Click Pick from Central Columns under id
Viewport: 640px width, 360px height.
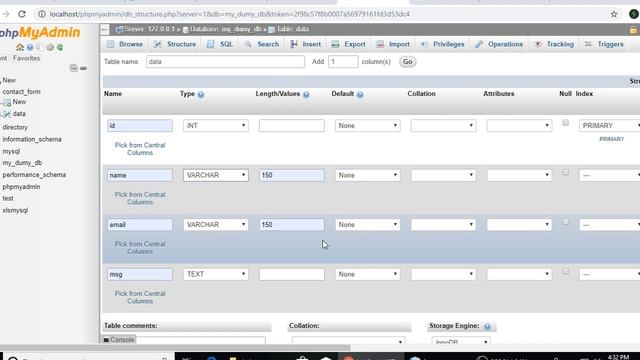click(140, 149)
